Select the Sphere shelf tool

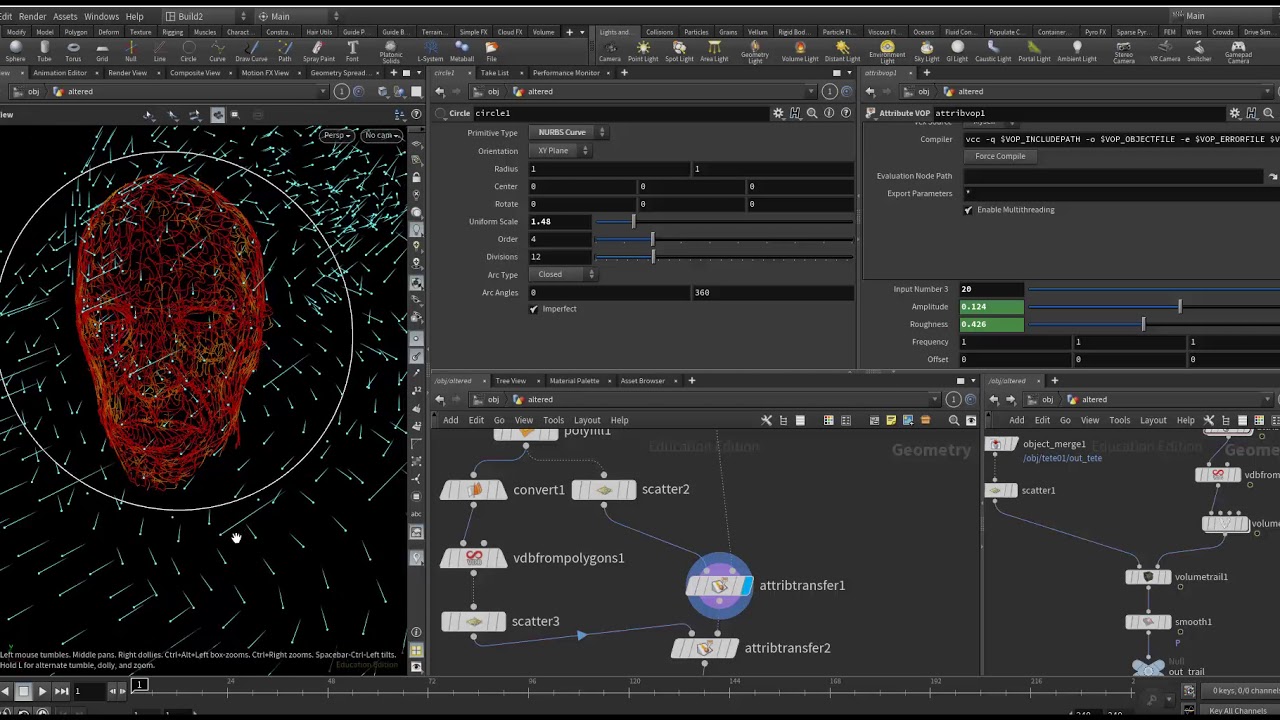[x=15, y=51]
